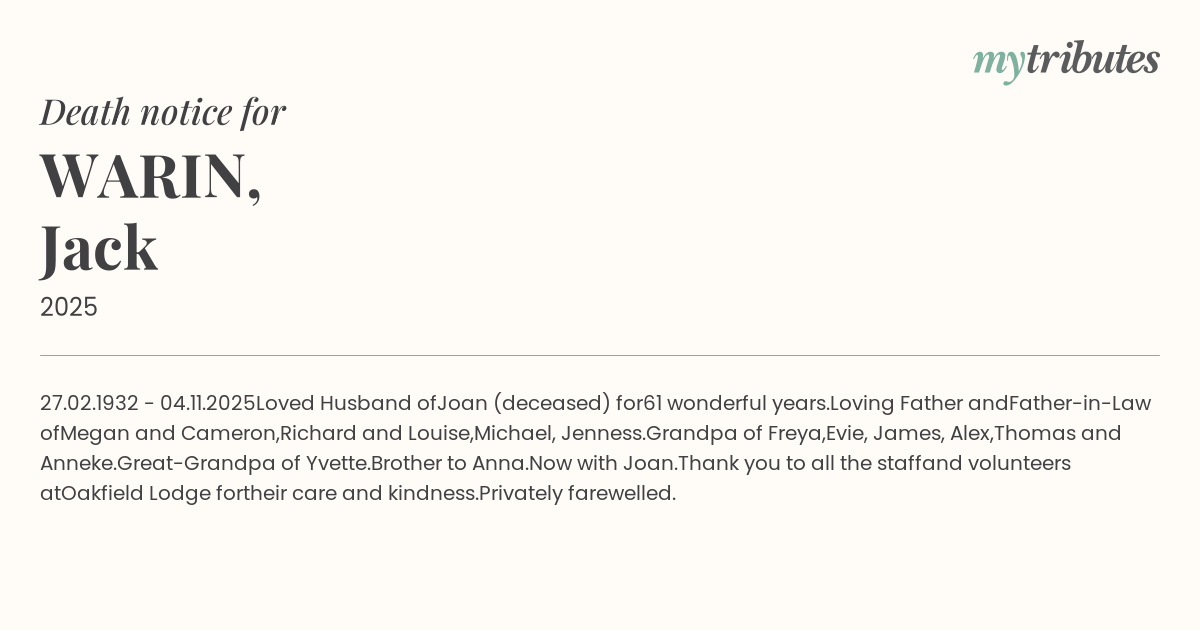The image size is (1200, 630).
Task: Click the phrase "61 wonderful years"
Action: pos(735,403)
